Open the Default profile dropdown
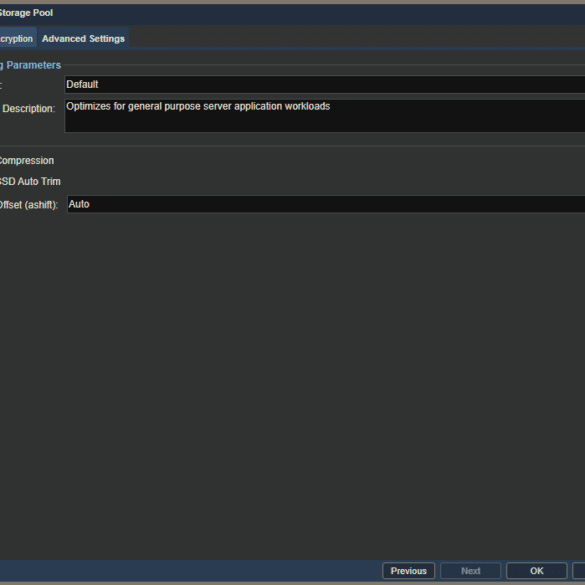This screenshot has height=585, width=585. 325,84
